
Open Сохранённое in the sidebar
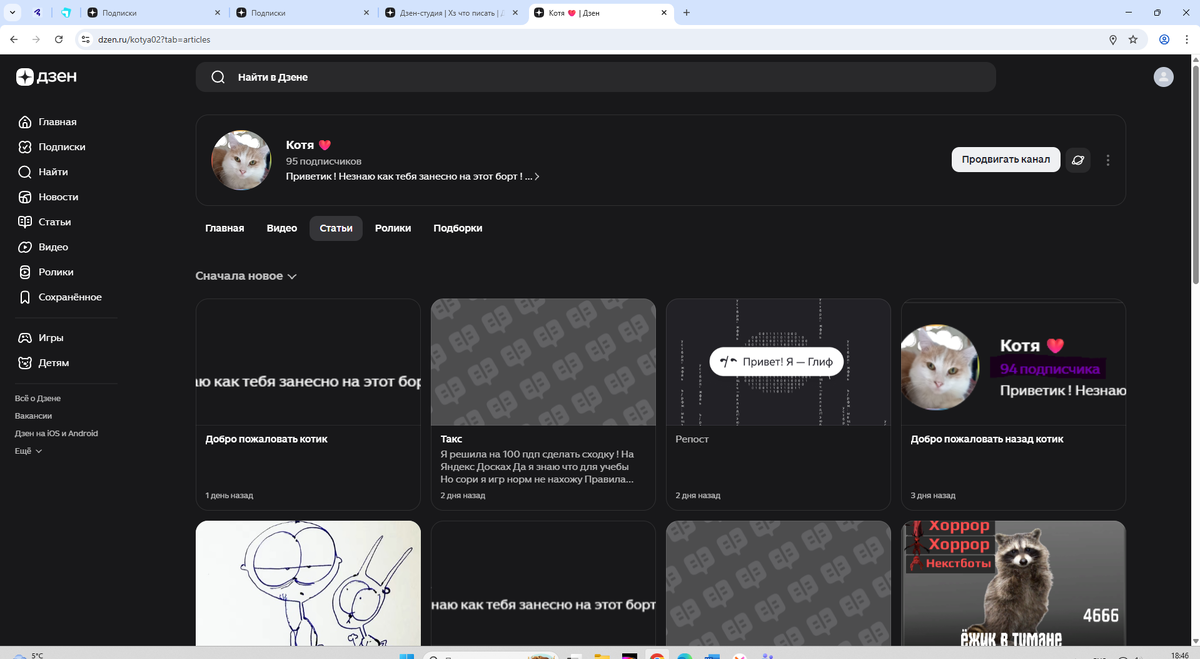click(x=60, y=297)
